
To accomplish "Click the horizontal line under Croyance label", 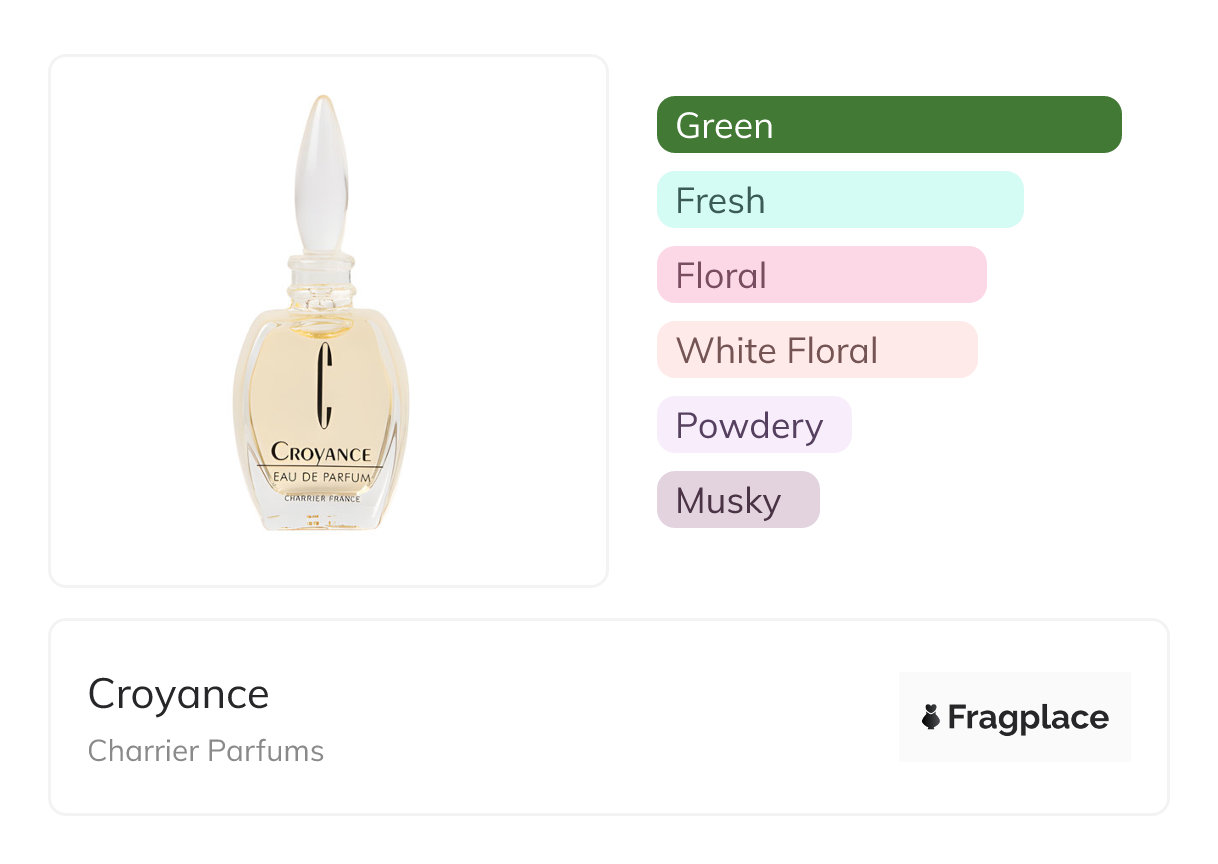I will (x=321, y=466).
